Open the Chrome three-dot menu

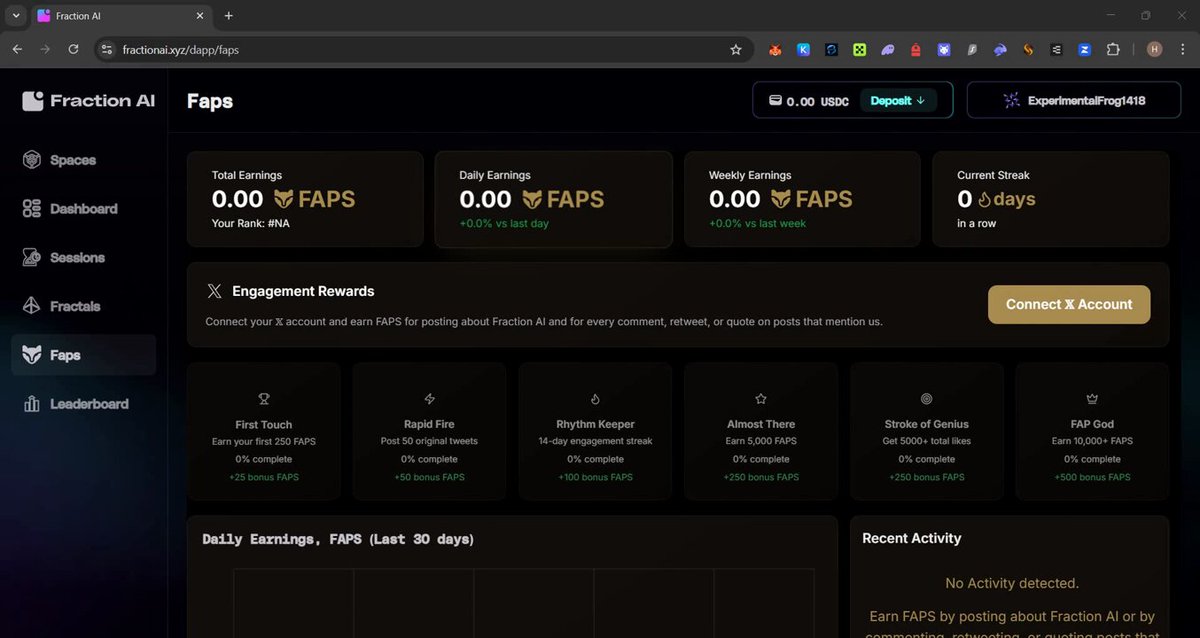point(1183,49)
